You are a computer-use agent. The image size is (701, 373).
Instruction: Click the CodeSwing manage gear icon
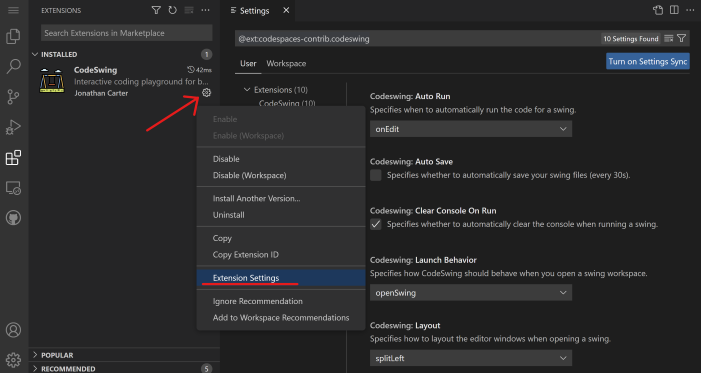pos(206,93)
